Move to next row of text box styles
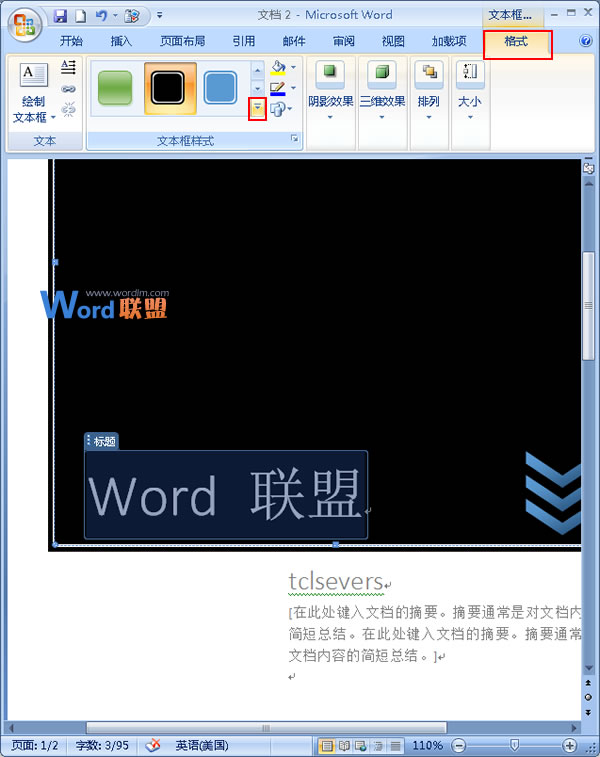This screenshot has width=600, height=757. 257,88
